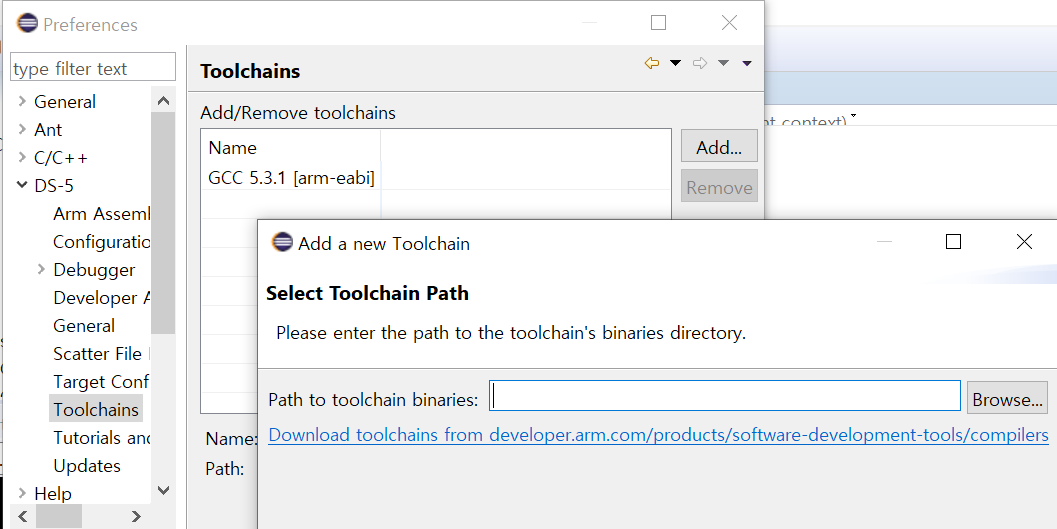1057x529 pixels.
Task: Select Help preferences item
Action: pyautogui.click(x=53, y=493)
